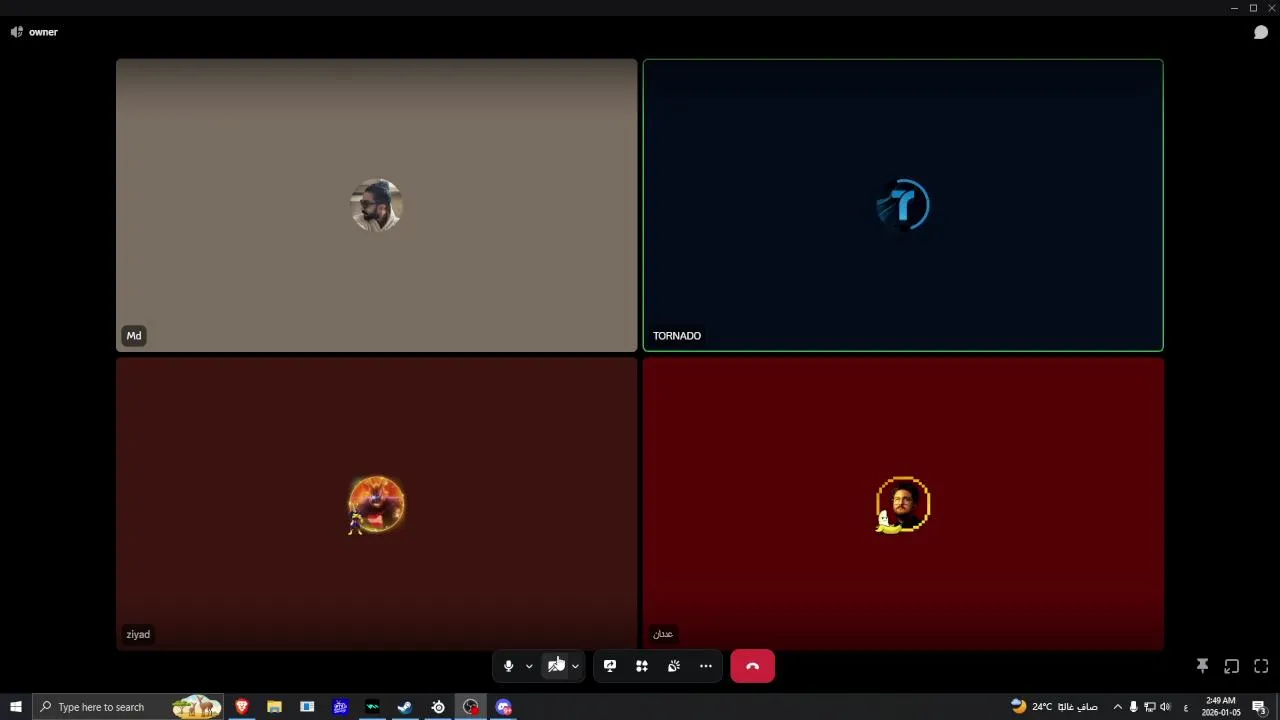Open the clock showing 2:49 AM
The height and width of the screenshot is (720, 1280).
coord(1221,707)
